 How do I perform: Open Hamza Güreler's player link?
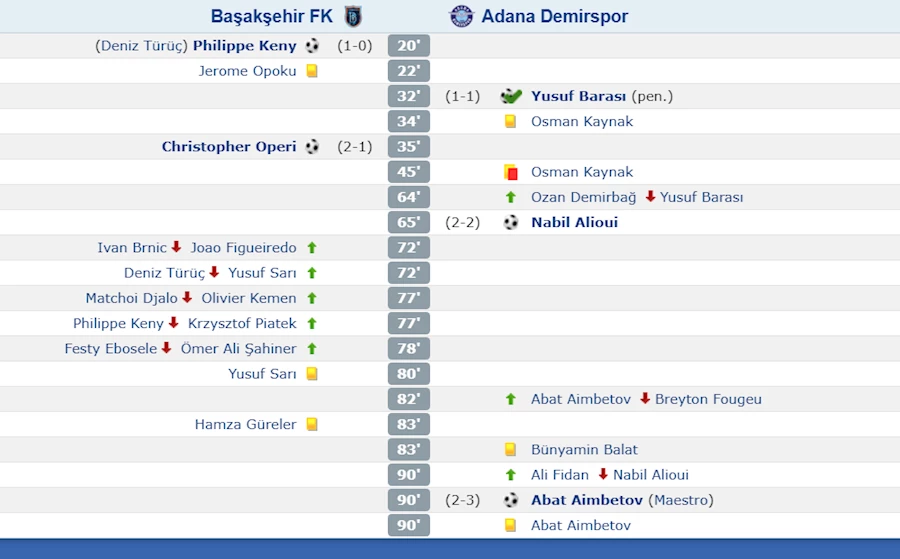[246, 424]
